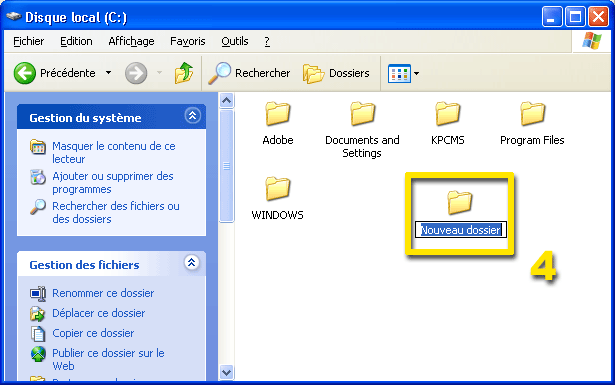Click the task pane scrollbar thumb
The height and width of the screenshot is (385, 615).
pyautogui.click(x=226, y=166)
